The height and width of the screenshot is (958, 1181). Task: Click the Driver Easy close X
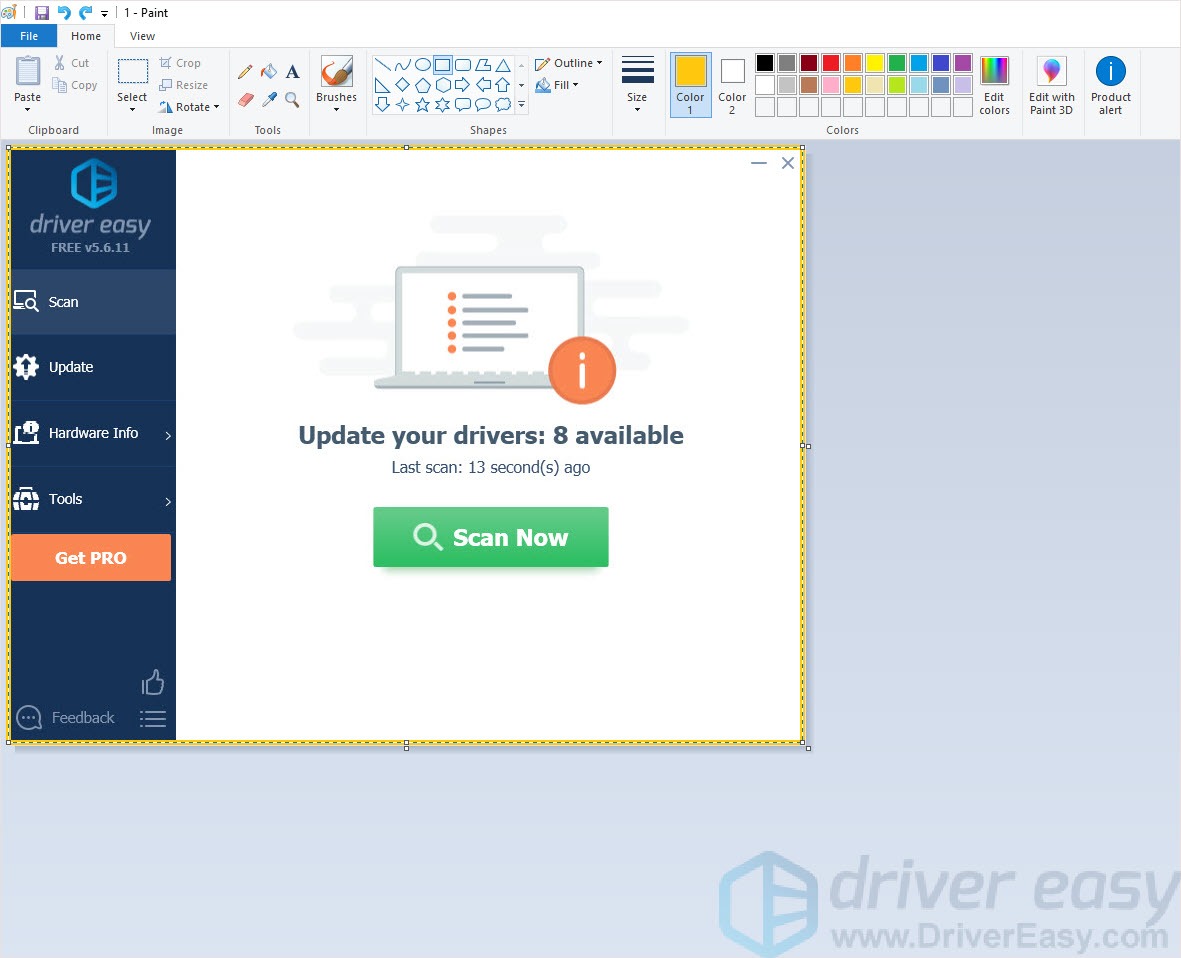click(x=788, y=163)
